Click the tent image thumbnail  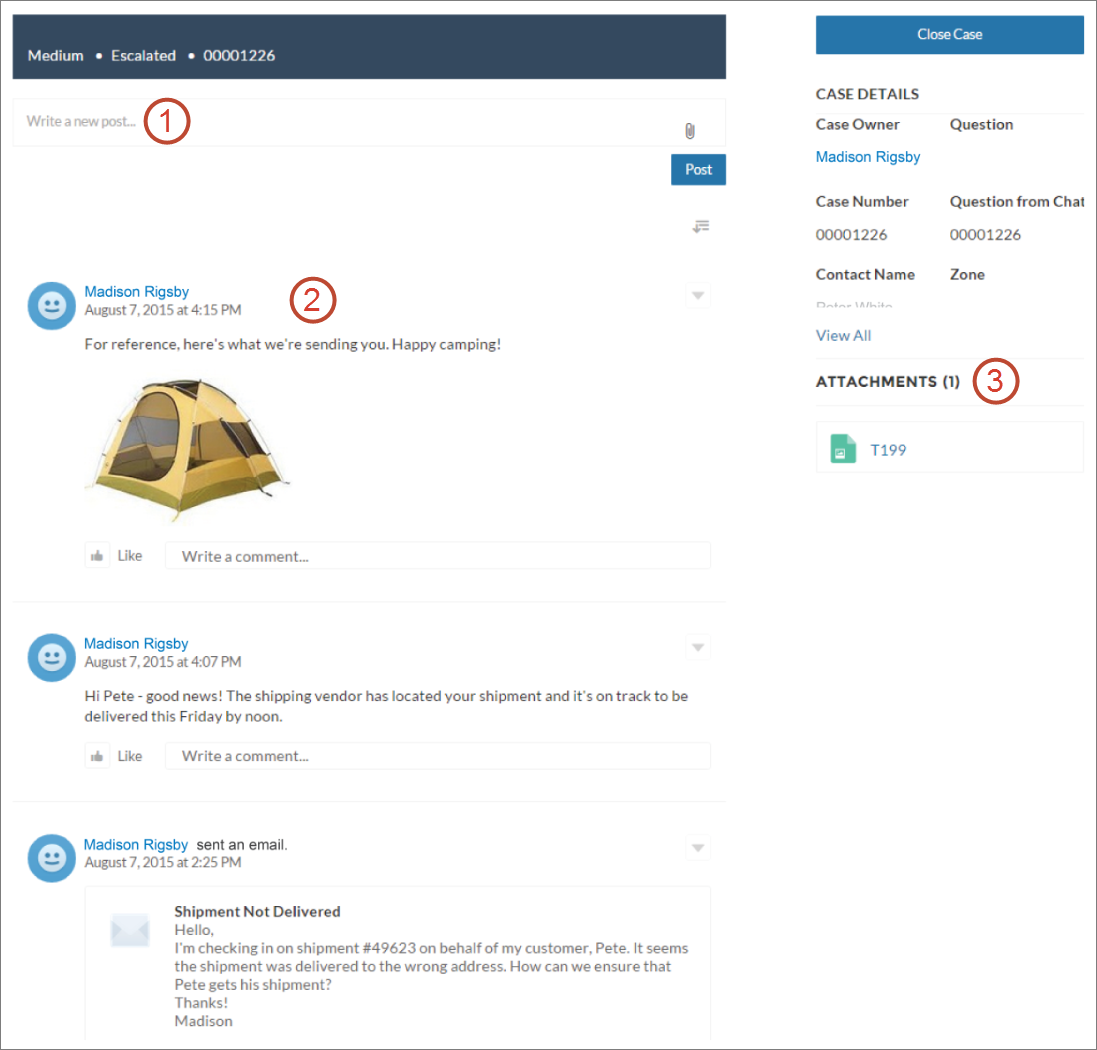pos(188,448)
